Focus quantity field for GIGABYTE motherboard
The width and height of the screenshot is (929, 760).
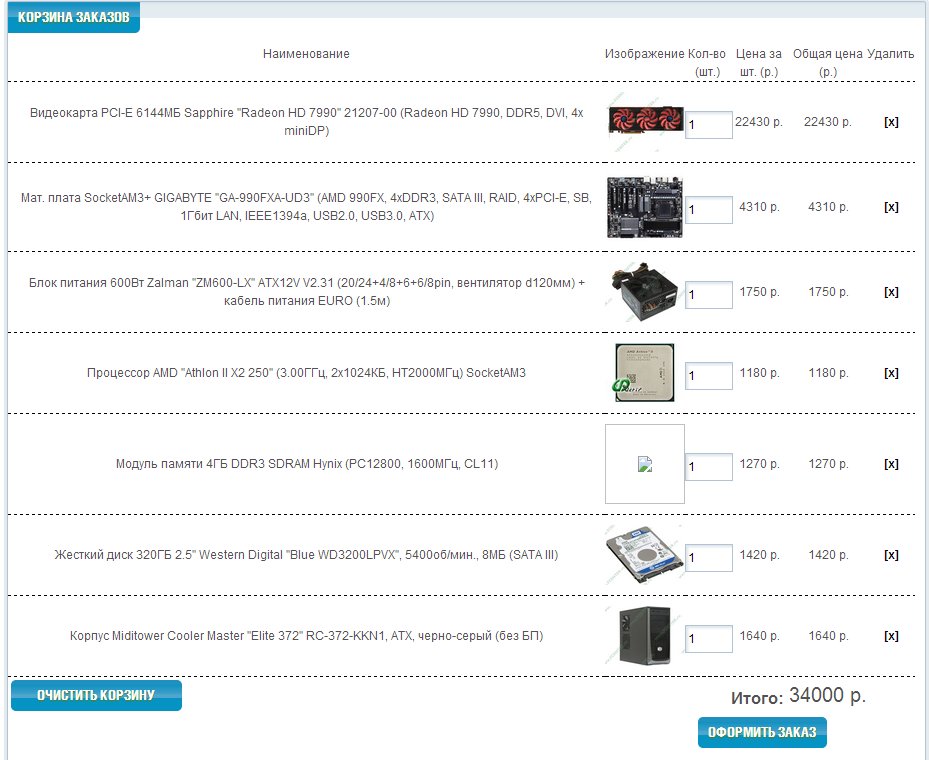709,210
